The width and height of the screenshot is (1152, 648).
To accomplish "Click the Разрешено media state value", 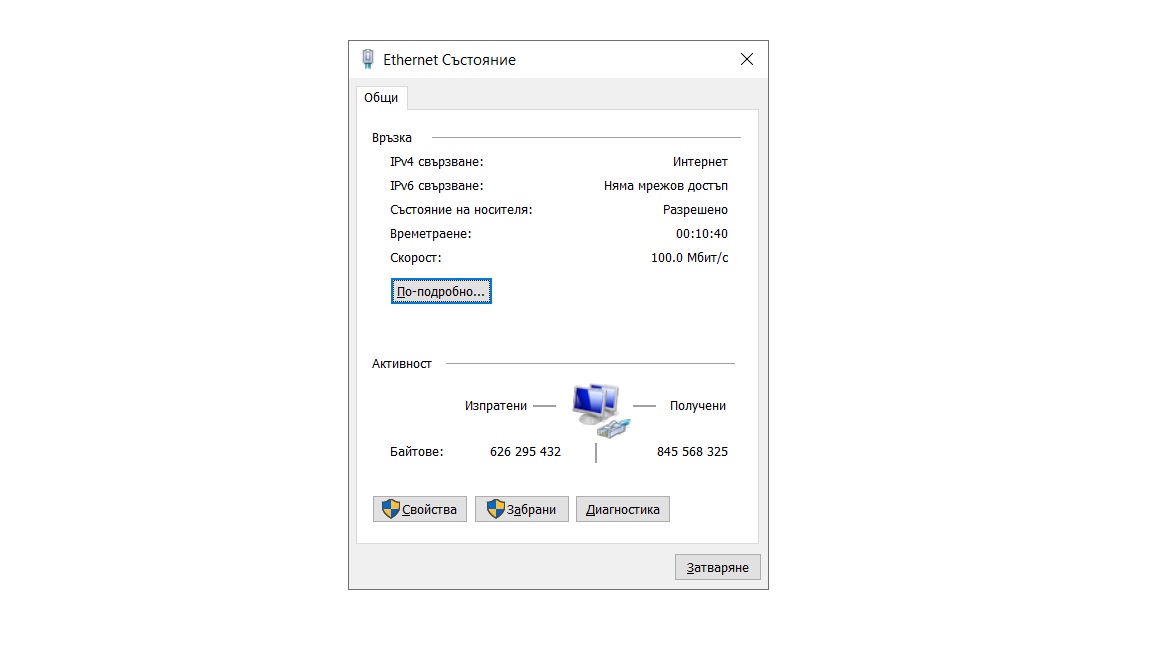I will [x=695, y=210].
